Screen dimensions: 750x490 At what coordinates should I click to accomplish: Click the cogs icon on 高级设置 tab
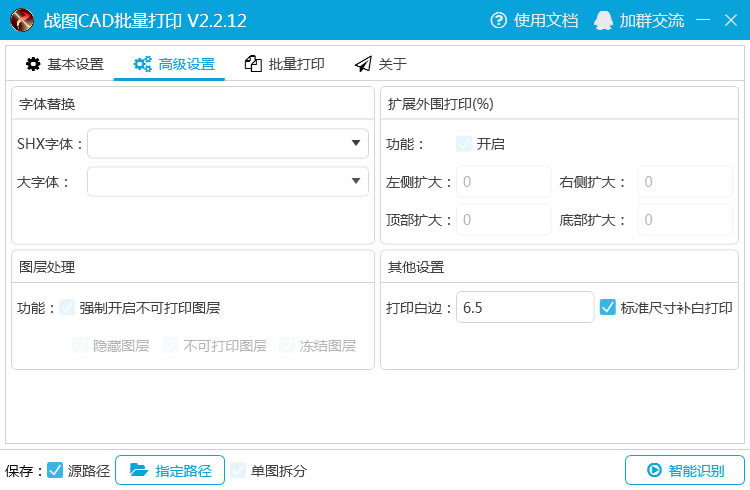(x=143, y=65)
